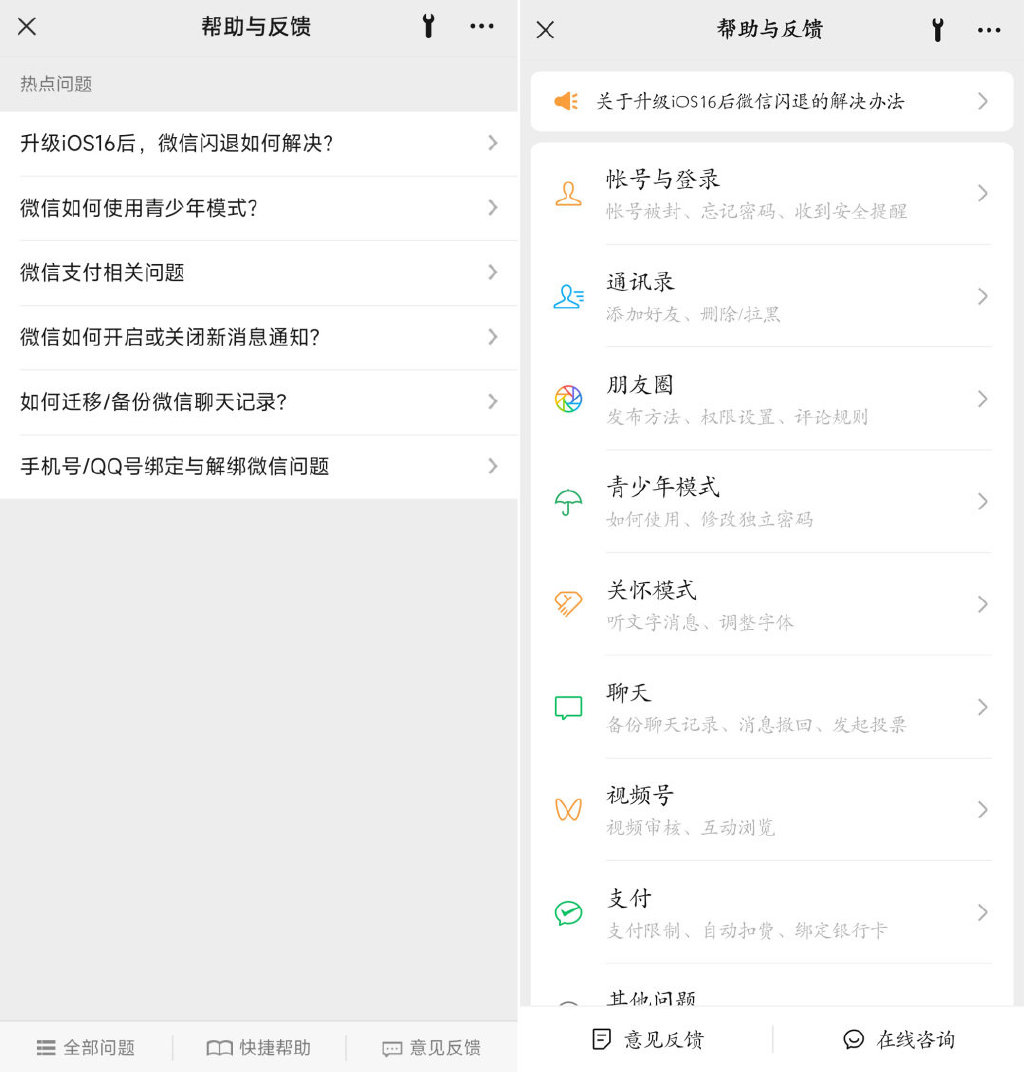Click the 青少年模式 umbrella icon
1024x1072 pixels.
coord(568,502)
